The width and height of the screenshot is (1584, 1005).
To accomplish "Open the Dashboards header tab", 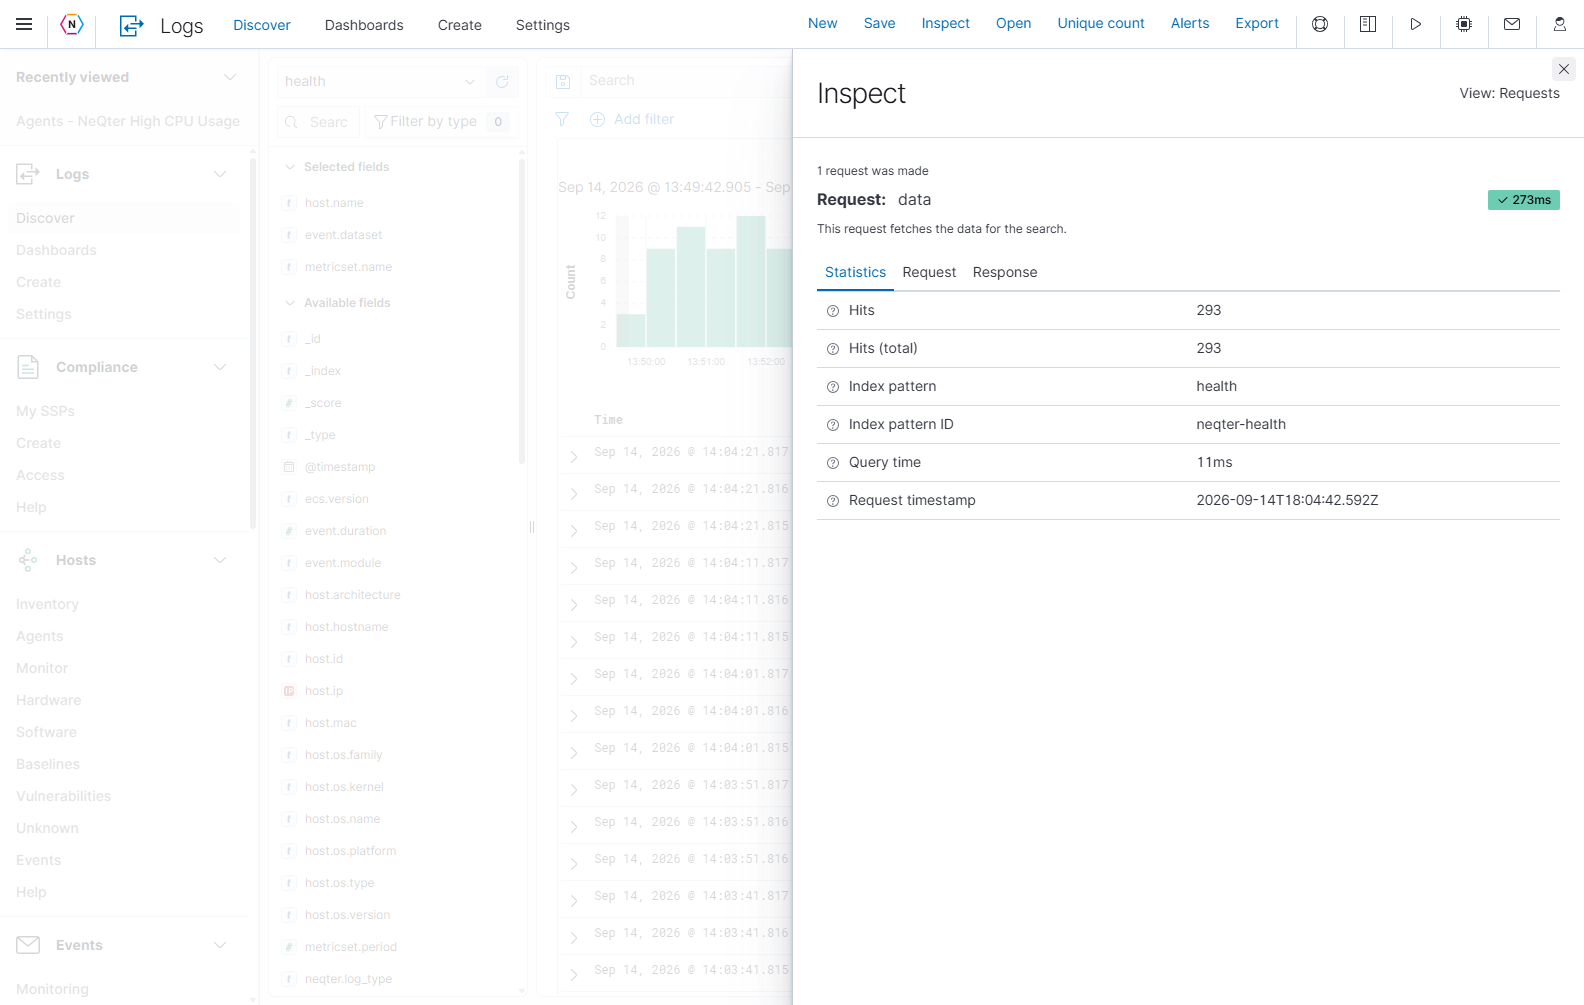I will pos(364,25).
